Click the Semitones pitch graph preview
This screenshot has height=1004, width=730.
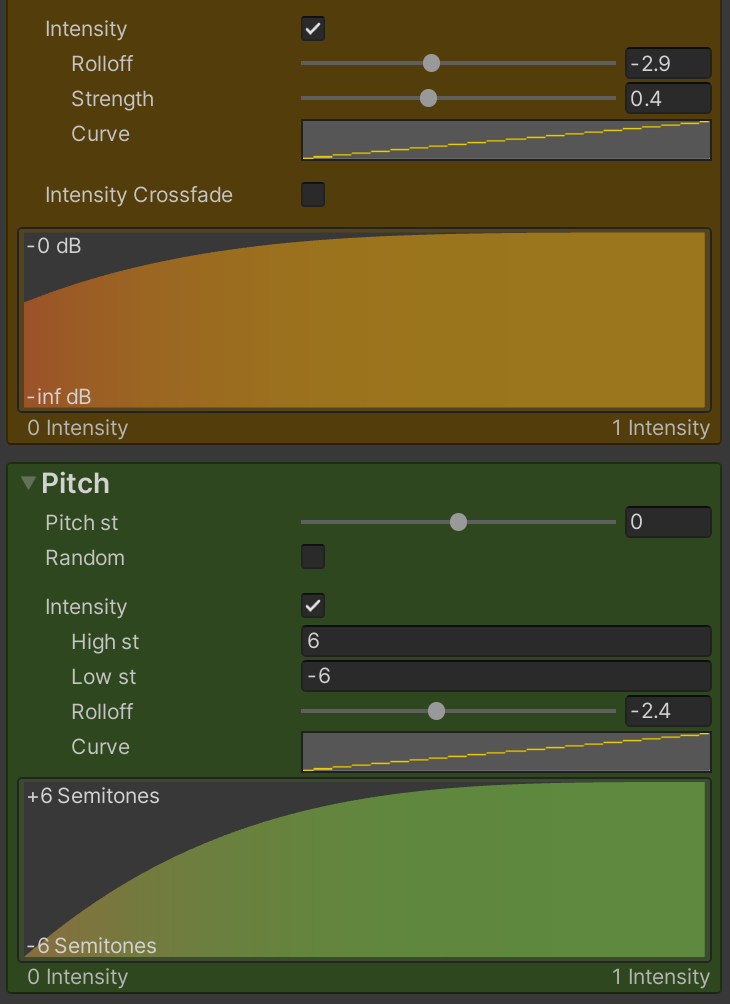(x=364, y=870)
